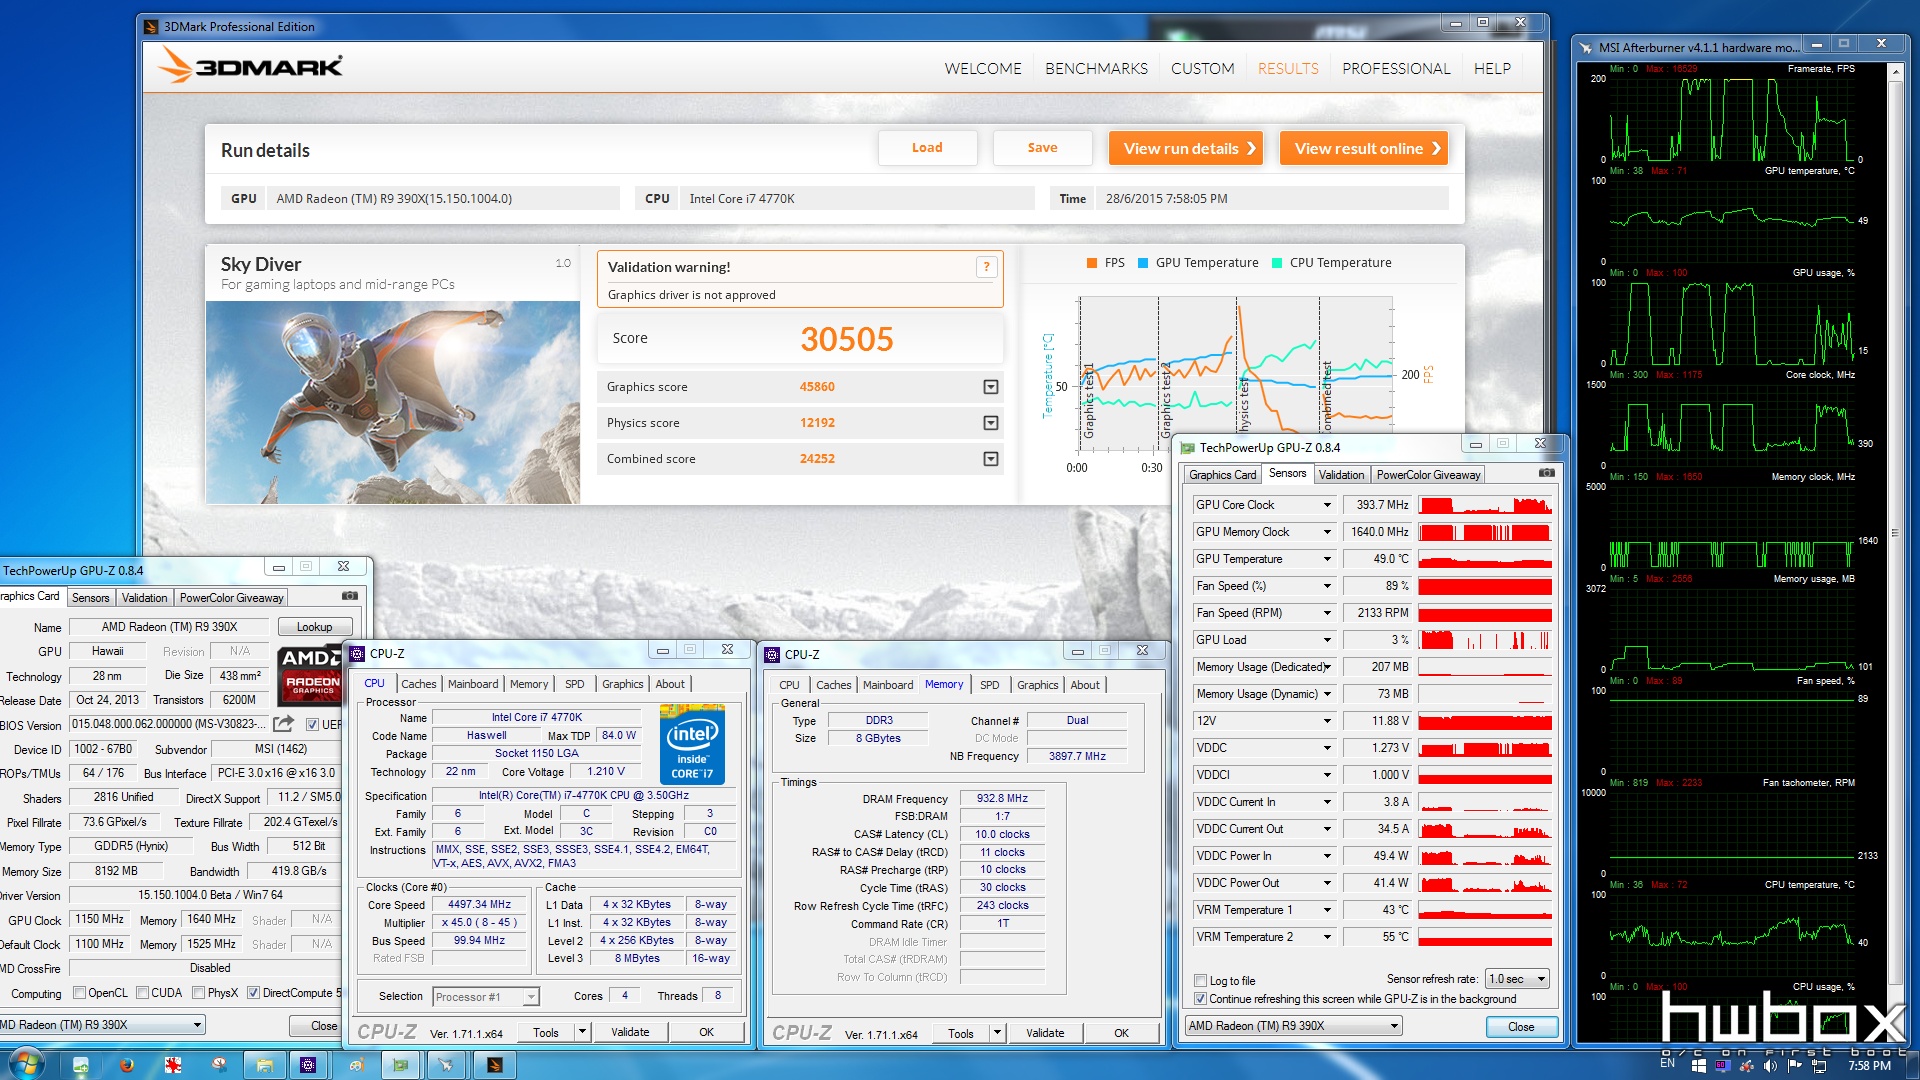Image resolution: width=1920 pixels, height=1080 pixels.
Task: Open the Windows Start button
Action: (x=25, y=1064)
